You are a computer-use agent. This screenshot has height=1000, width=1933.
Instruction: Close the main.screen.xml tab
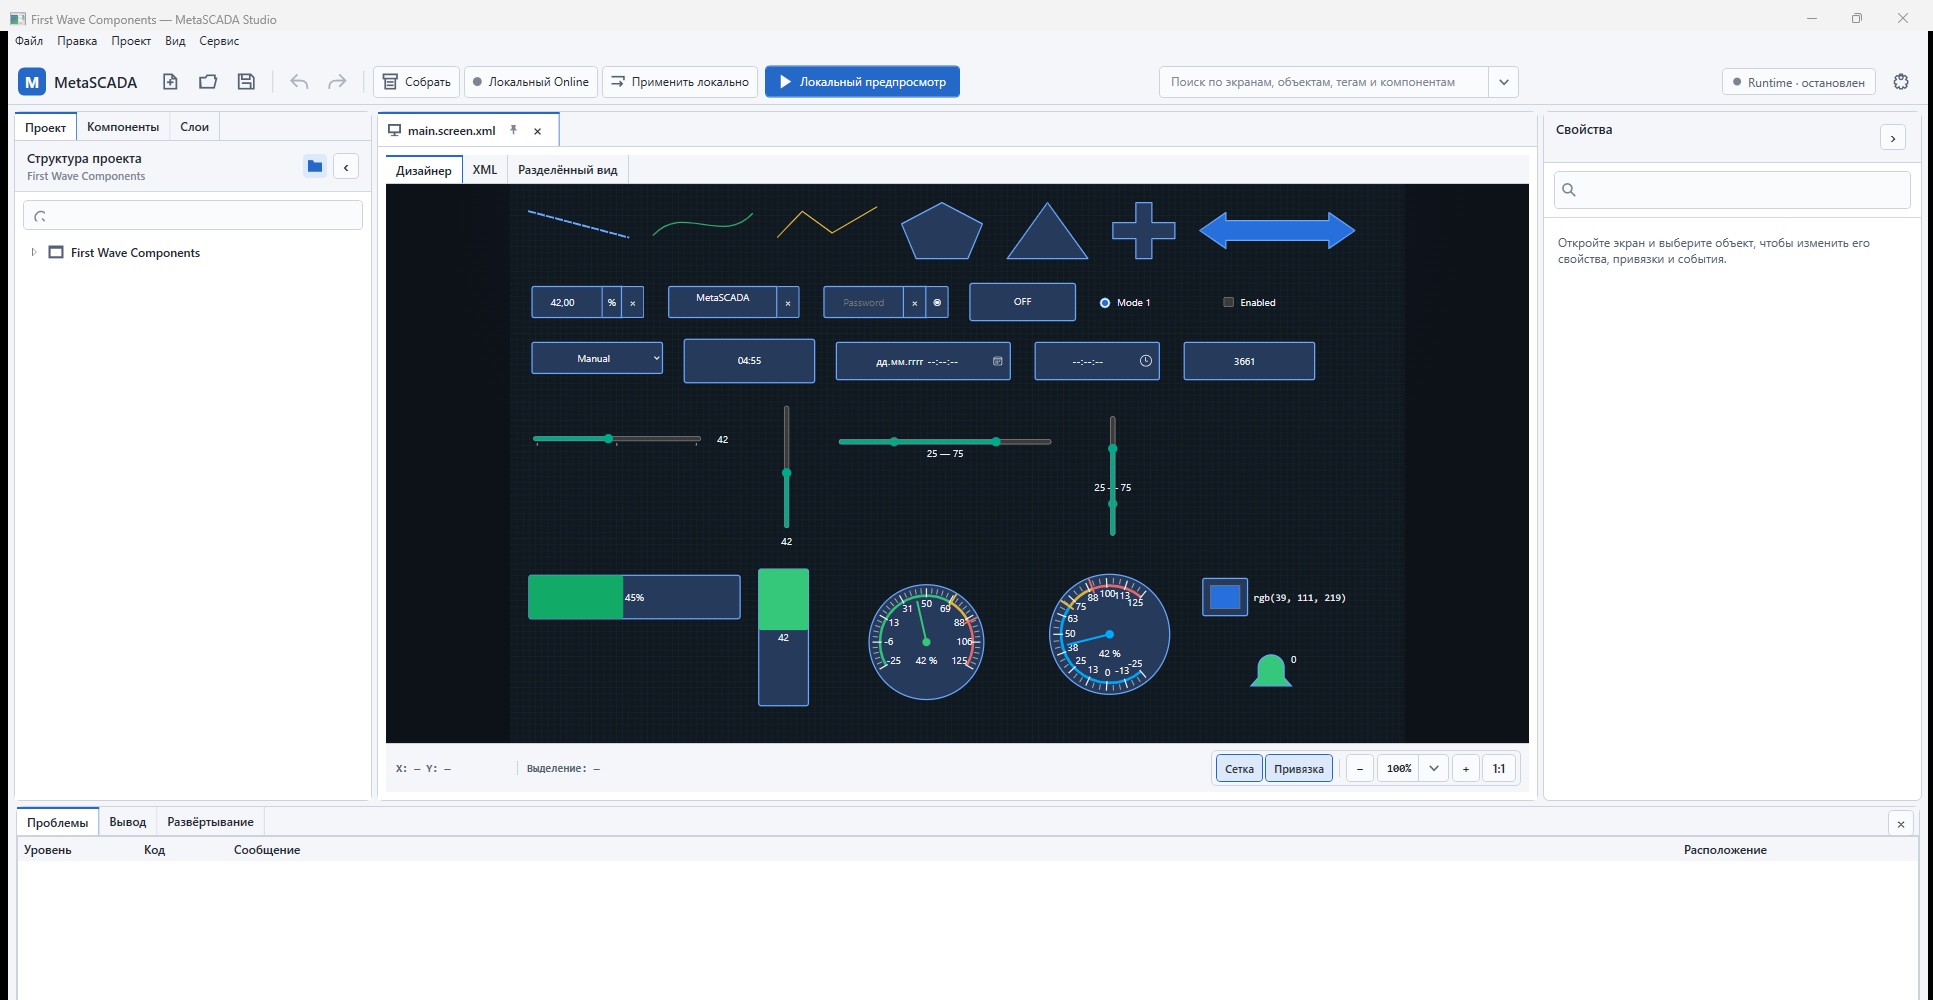pyautogui.click(x=538, y=131)
